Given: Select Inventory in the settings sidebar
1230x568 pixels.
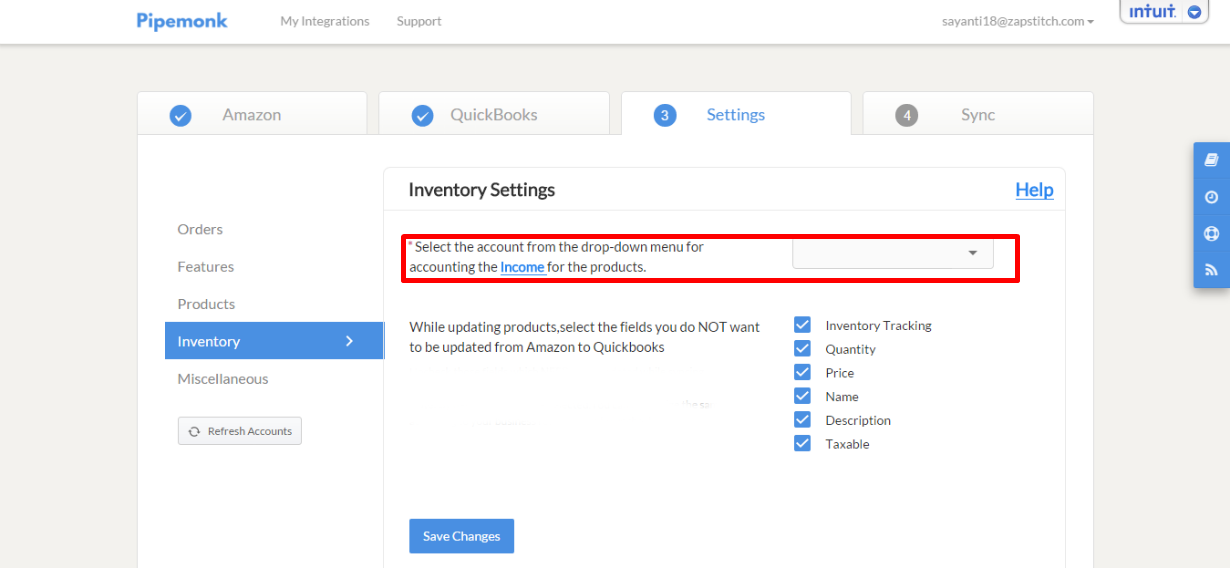Looking at the screenshot, I should click(274, 341).
